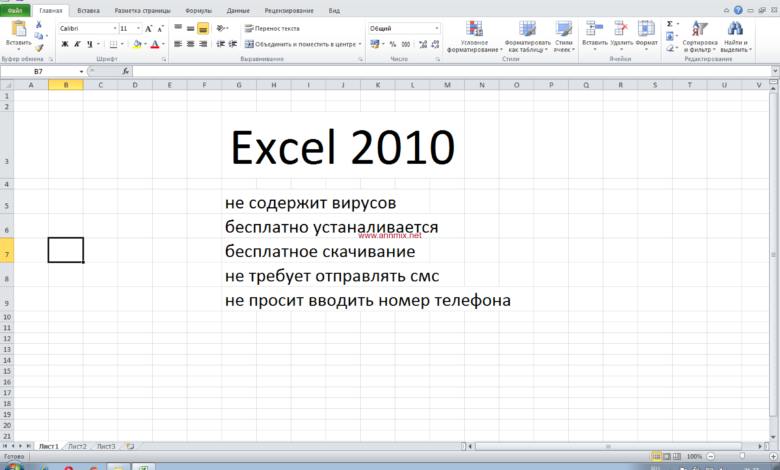This screenshot has height=470, width=780.
Task: Decrease decimal places
Action: tap(435, 44)
